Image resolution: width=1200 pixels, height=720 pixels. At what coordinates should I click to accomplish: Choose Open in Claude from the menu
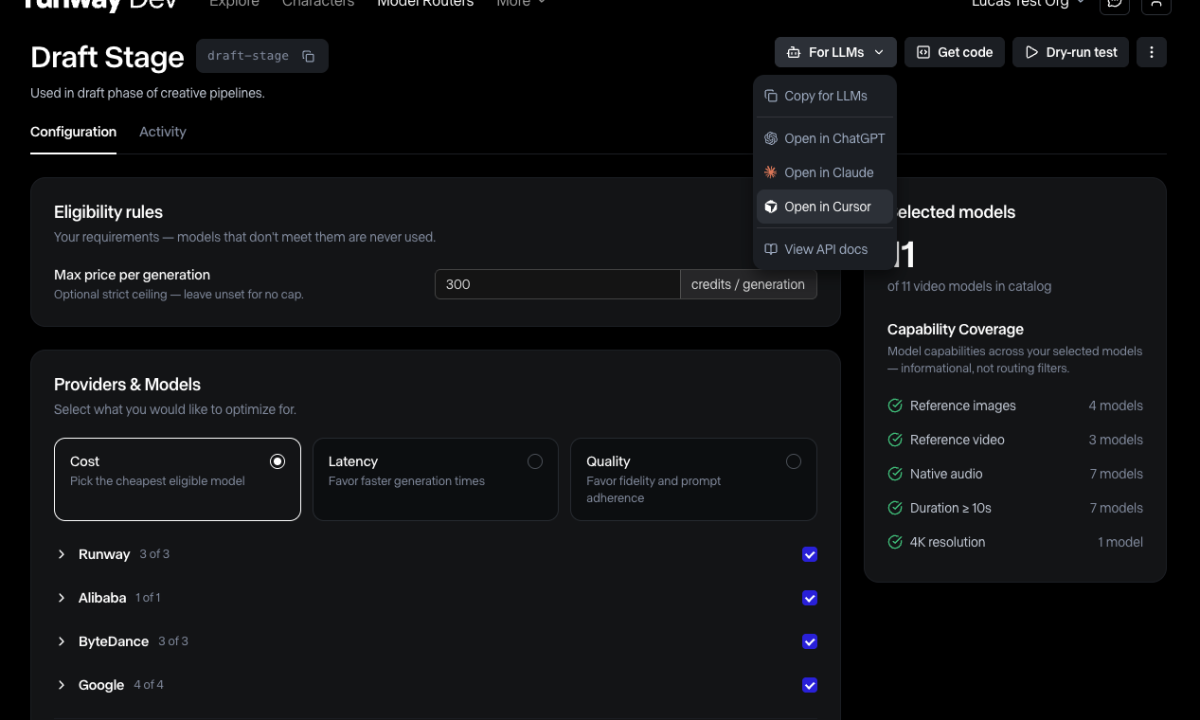tap(825, 173)
